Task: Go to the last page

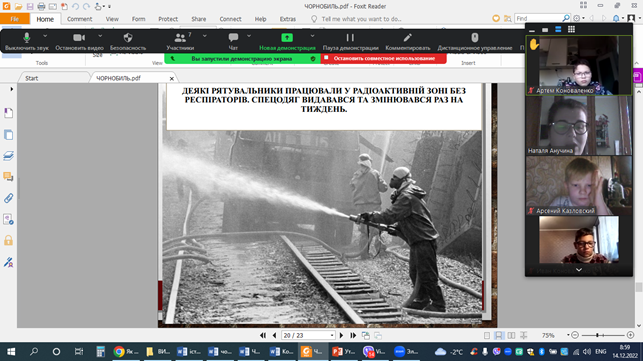Action: 353,336
